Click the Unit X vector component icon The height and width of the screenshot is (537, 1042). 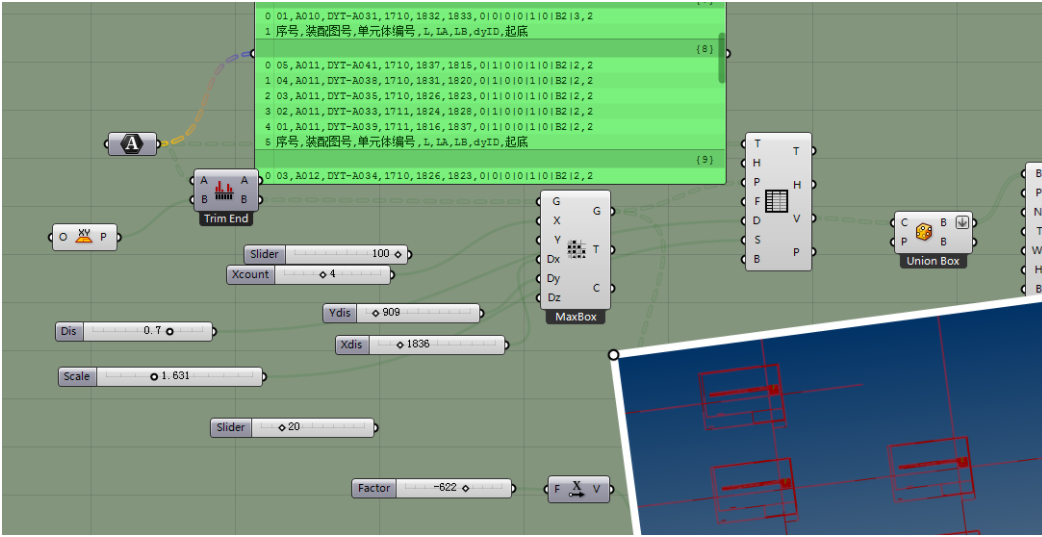[577, 489]
